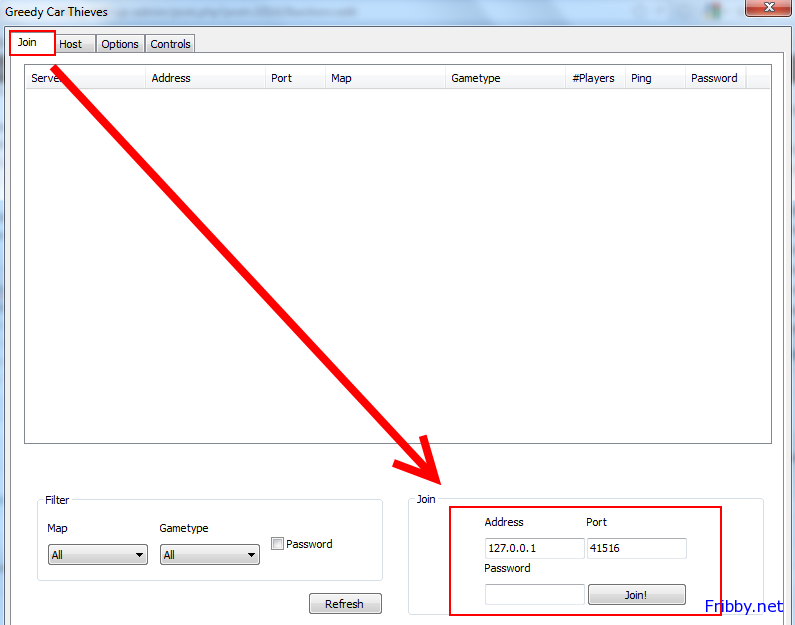Sort by the Gametype column header
The image size is (795, 625).
[x=505, y=78]
